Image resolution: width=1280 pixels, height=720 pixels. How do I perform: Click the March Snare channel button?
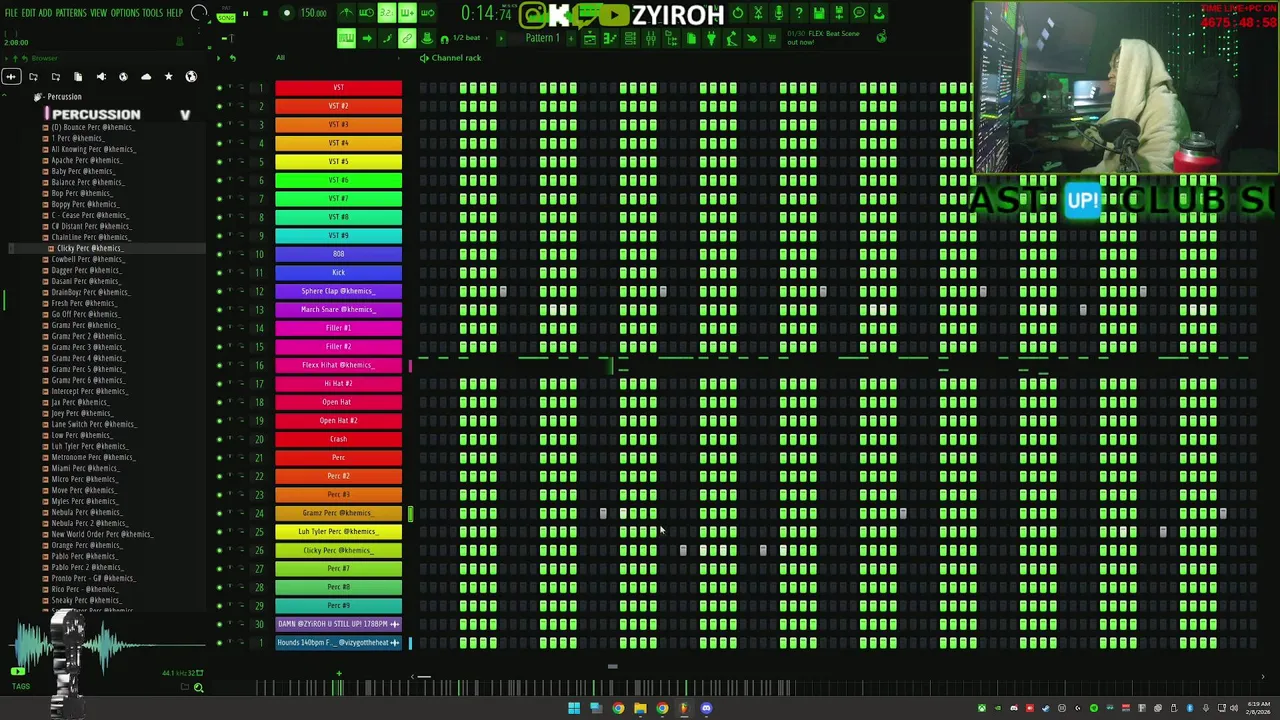[x=338, y=310]
